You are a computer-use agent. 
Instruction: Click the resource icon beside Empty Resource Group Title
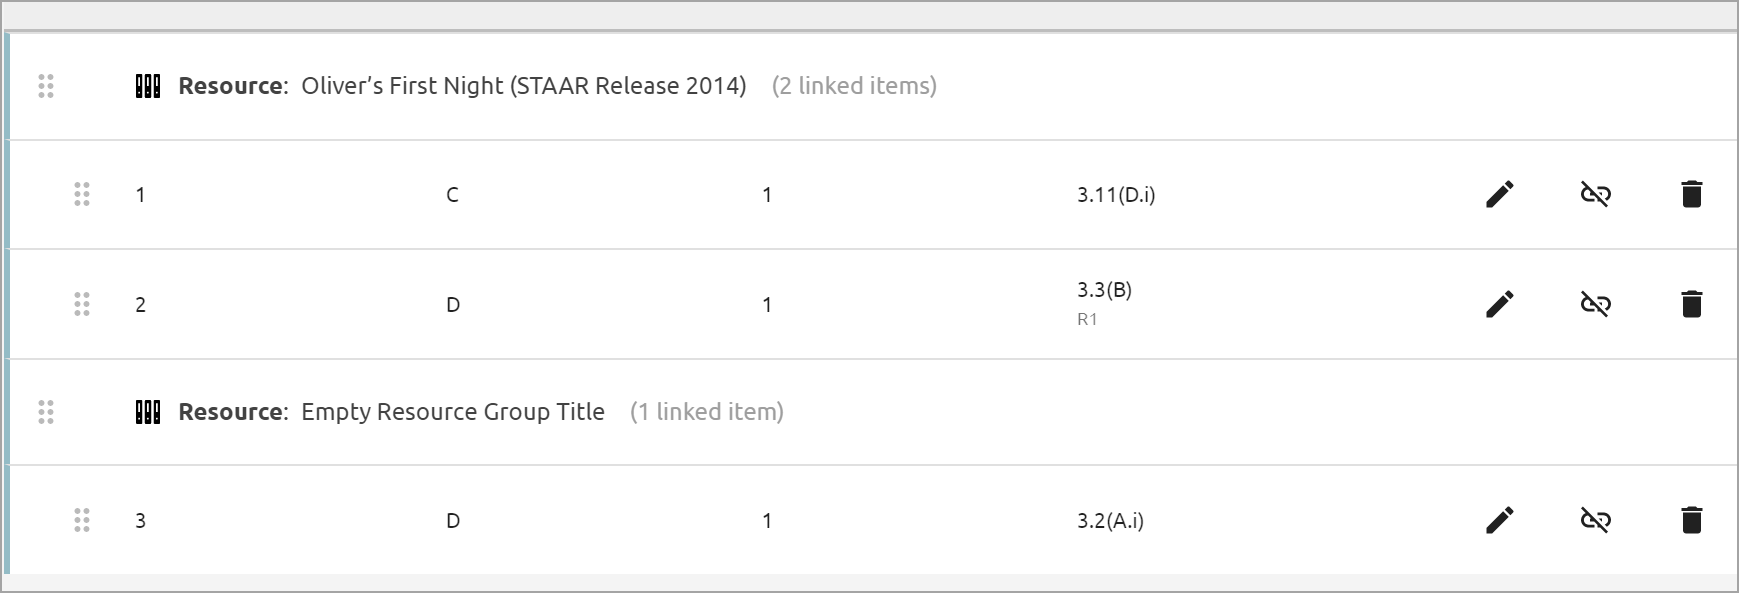(148, 412)
